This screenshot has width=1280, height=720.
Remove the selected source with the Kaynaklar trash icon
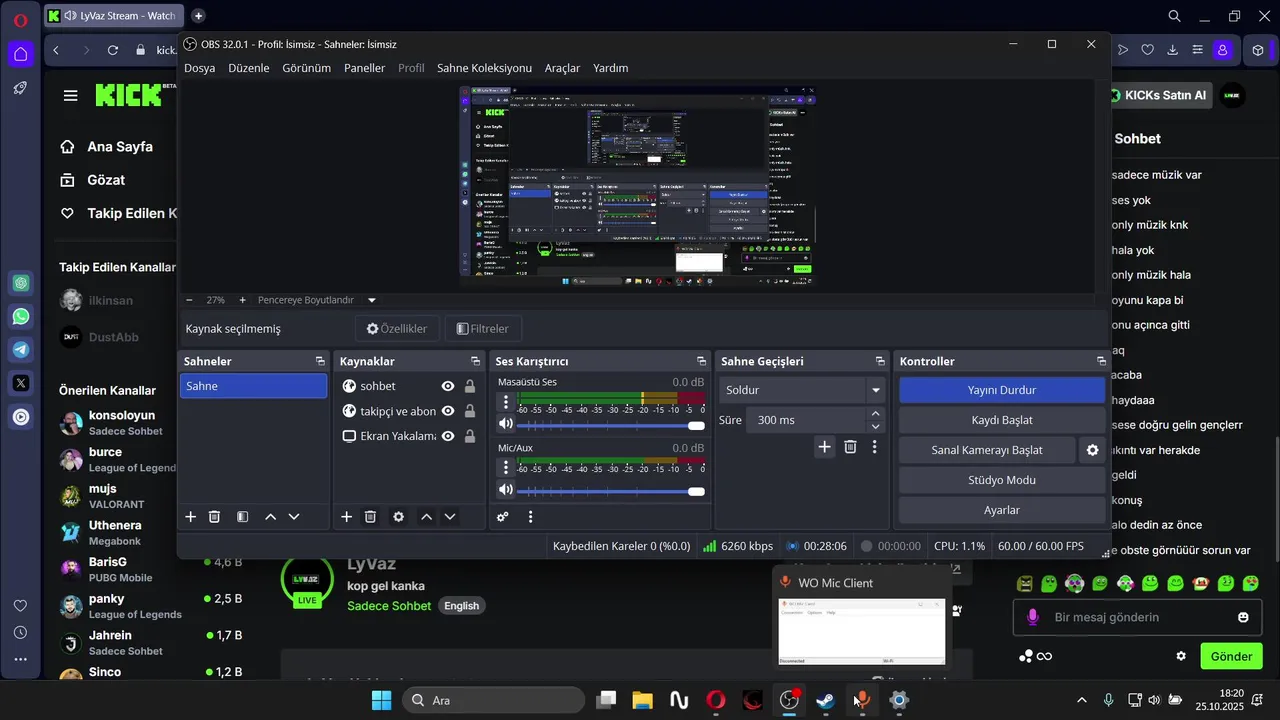[370, 517]
